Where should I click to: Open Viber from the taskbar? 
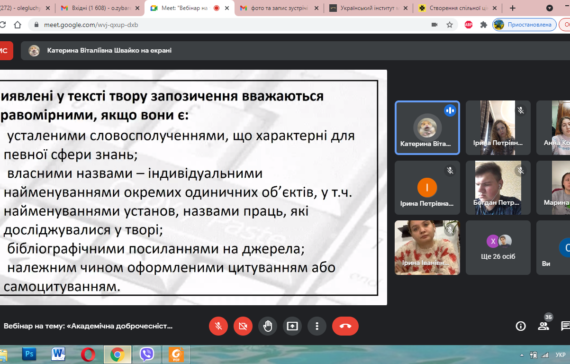[x=146, y=354]
